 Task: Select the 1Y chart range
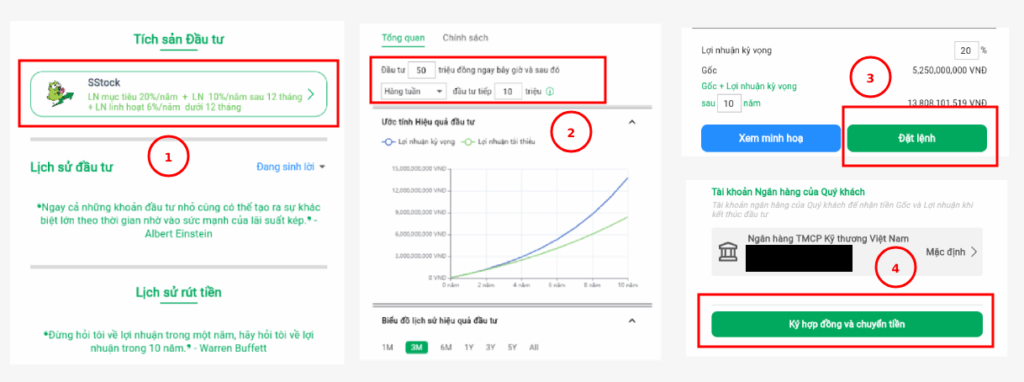[469, 347]
